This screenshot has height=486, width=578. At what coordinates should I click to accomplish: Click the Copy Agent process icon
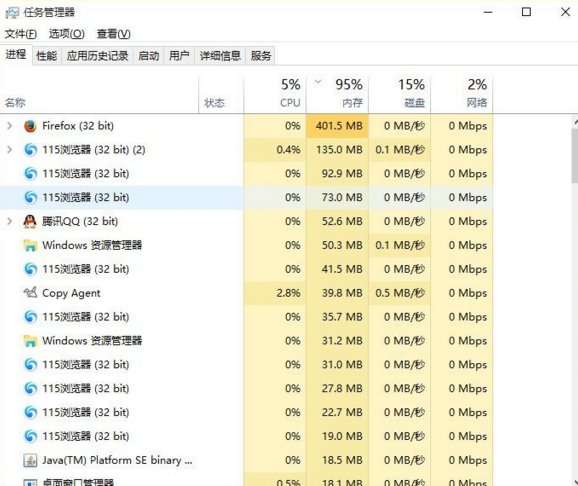30,293
